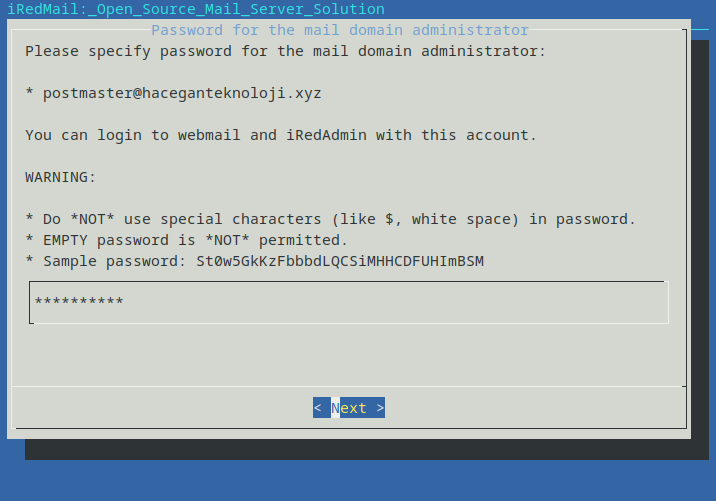716x501 pixels.
Task: Click the 'Do *NOT* use special characters' warning
Action: 331,219
